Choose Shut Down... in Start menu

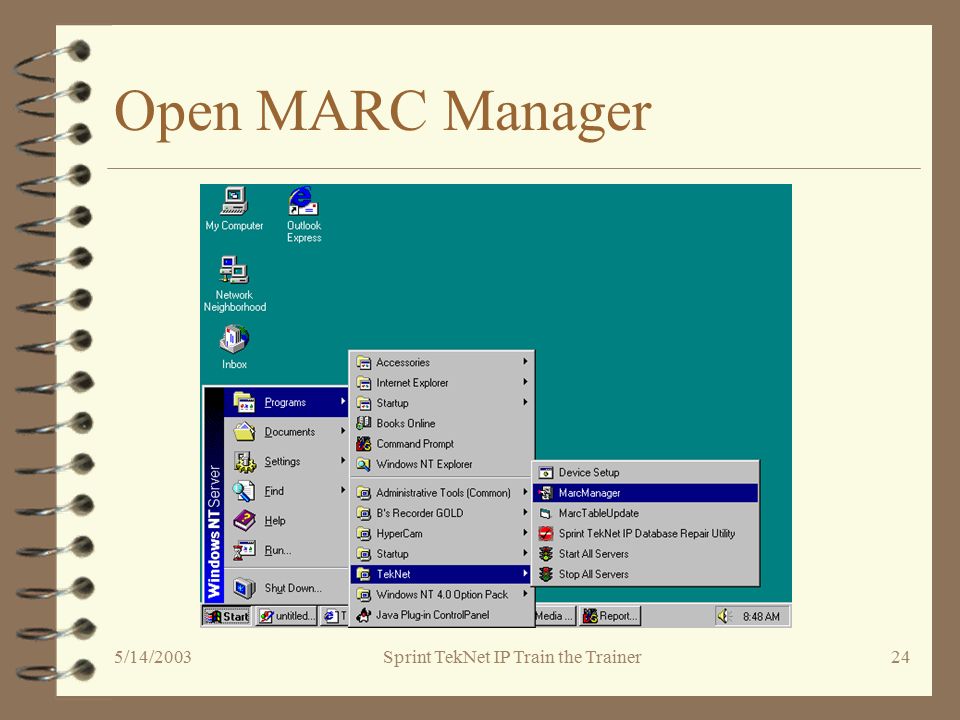click(x=286, y=588)
